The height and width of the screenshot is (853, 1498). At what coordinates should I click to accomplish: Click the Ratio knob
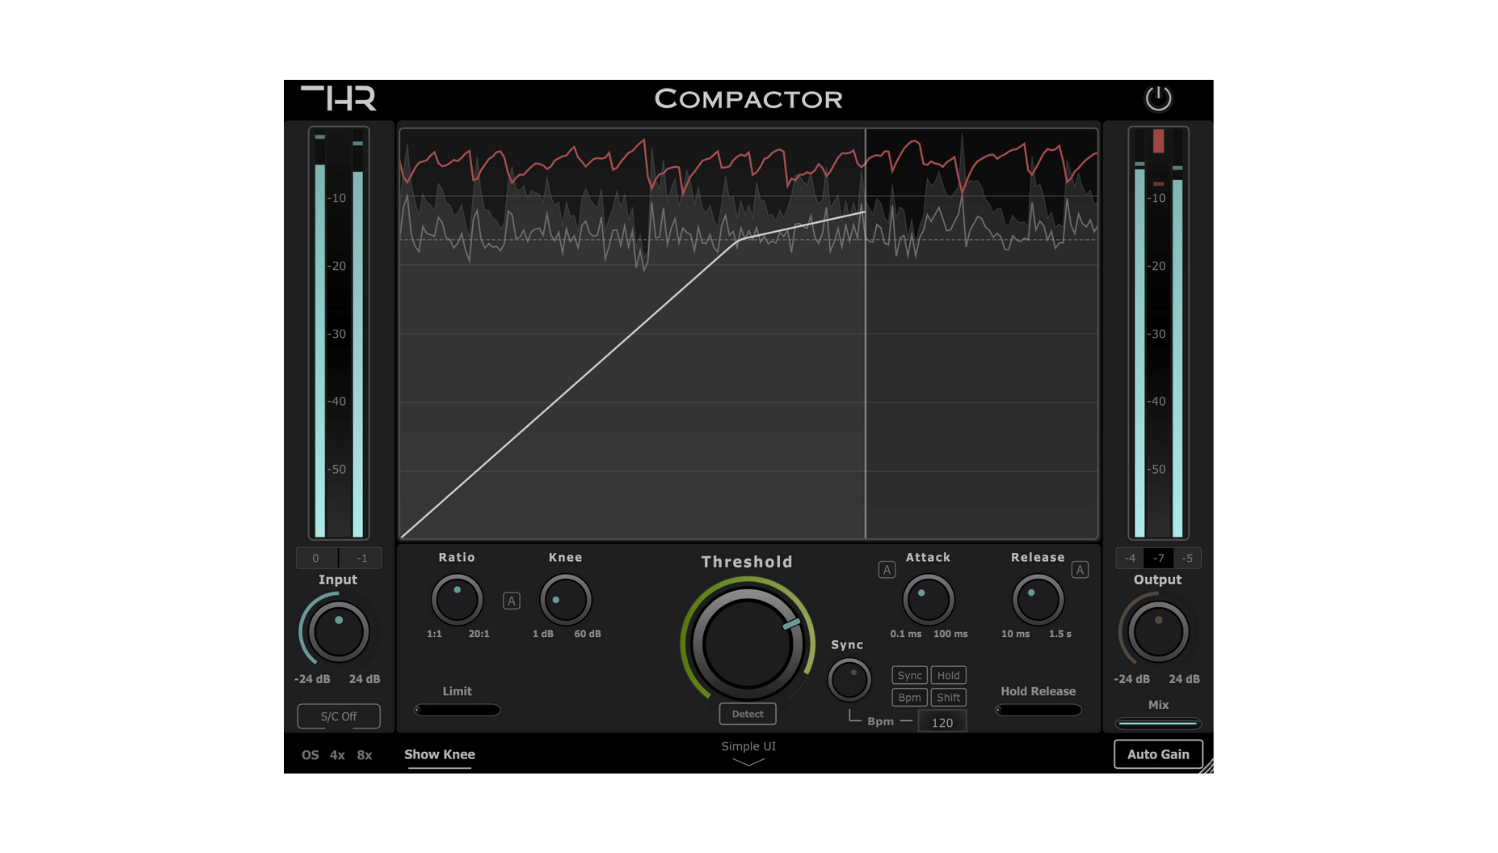click(457, 600)
